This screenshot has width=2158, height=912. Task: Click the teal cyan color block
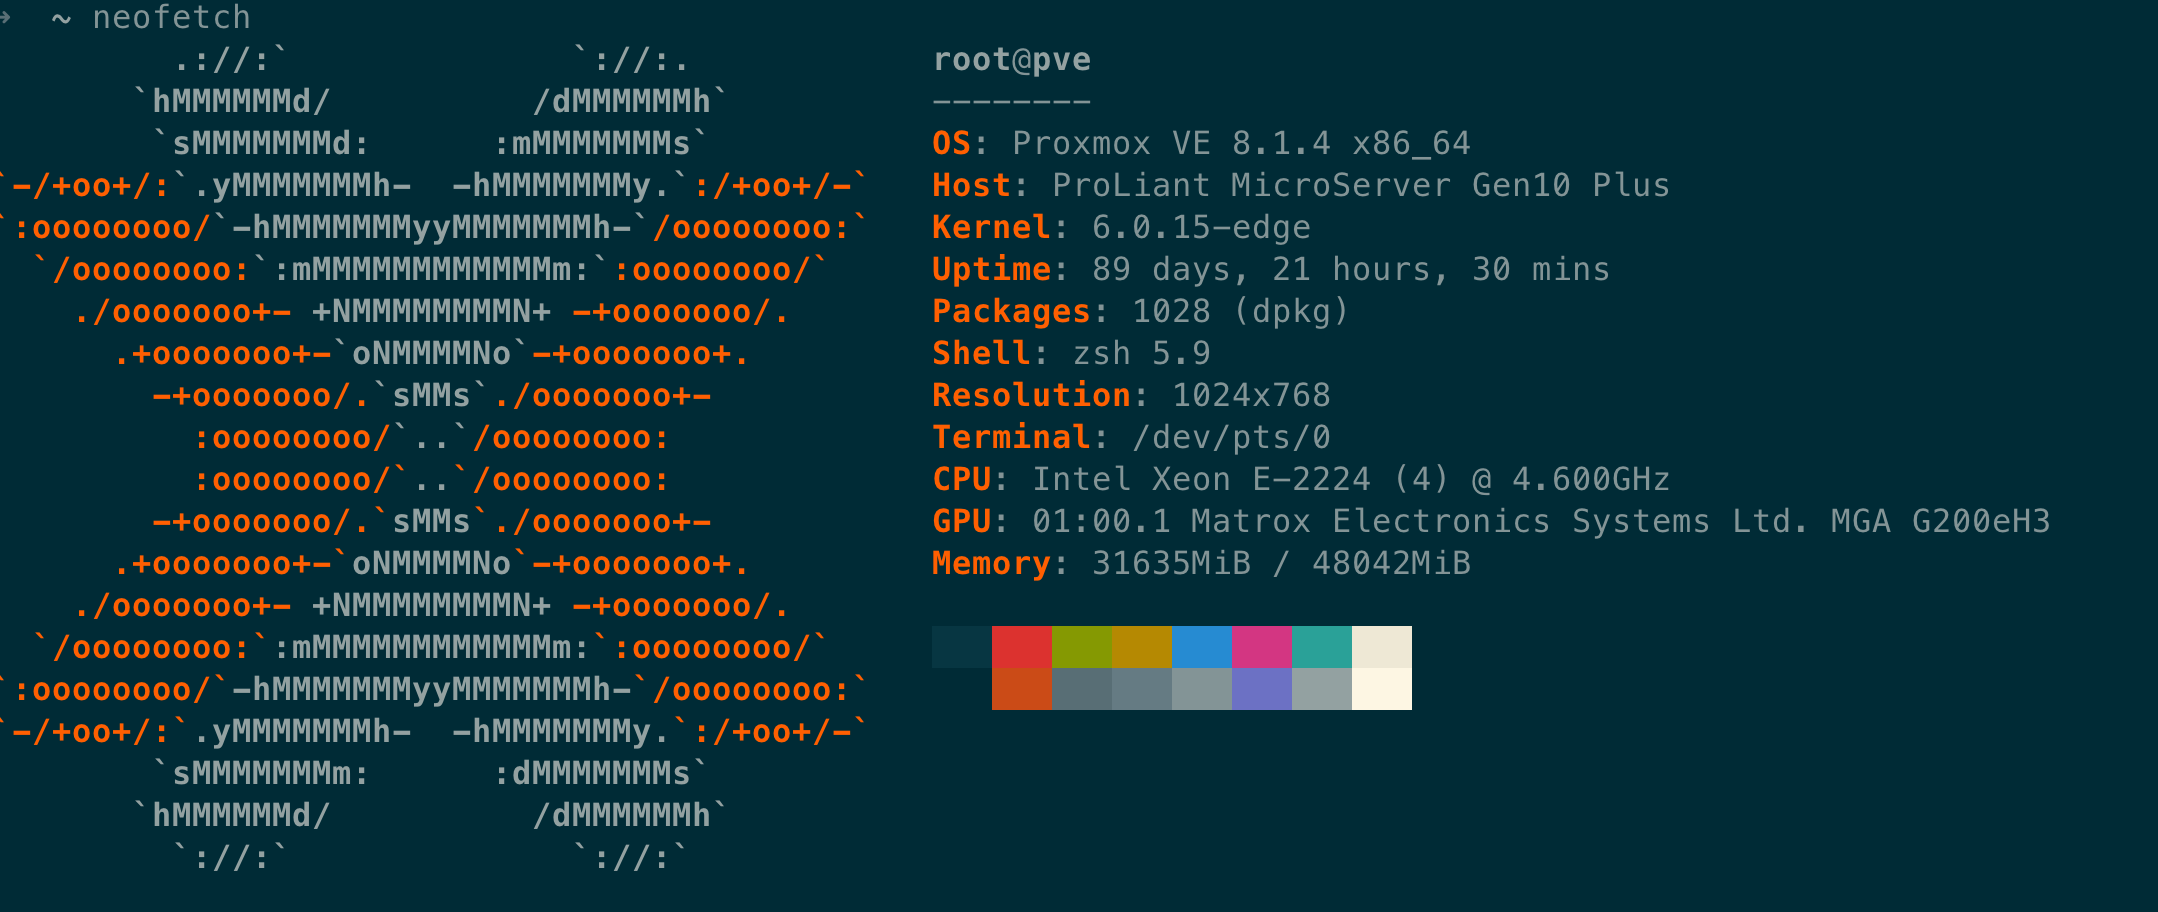pos(1321,647)
